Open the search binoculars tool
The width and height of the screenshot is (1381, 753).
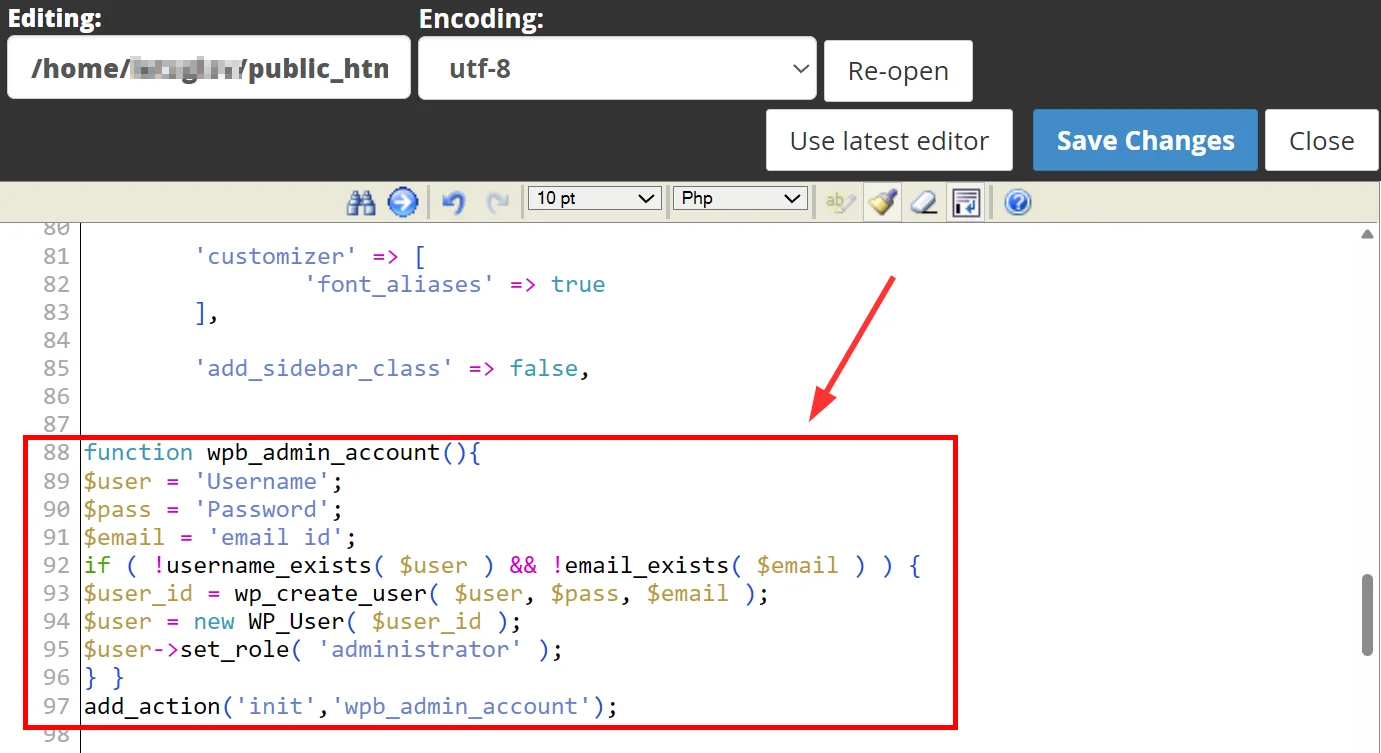pos(360,203)
